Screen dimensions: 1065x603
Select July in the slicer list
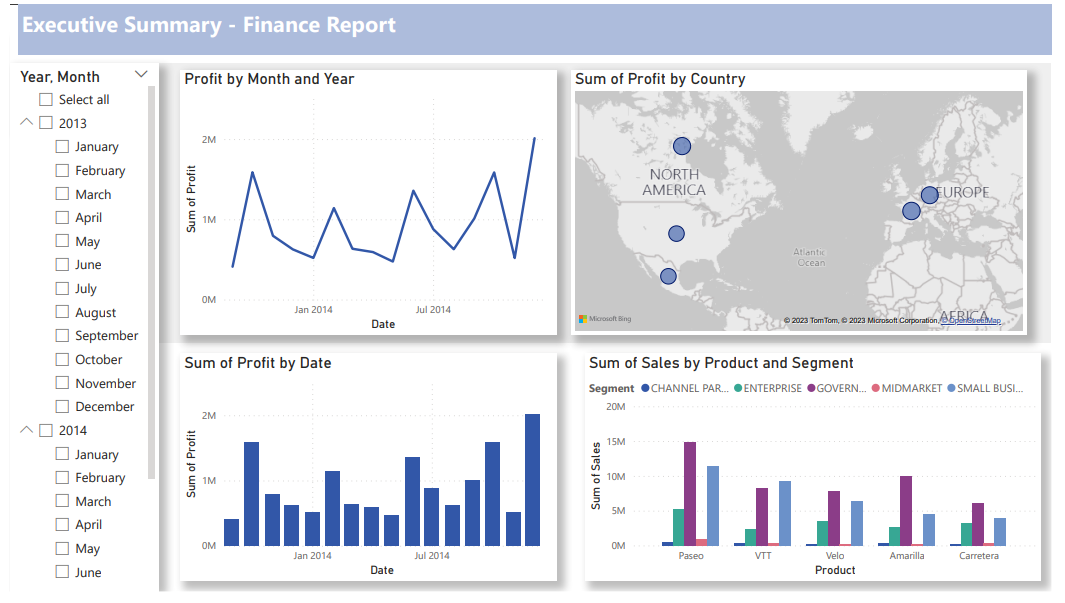(62, 289)
